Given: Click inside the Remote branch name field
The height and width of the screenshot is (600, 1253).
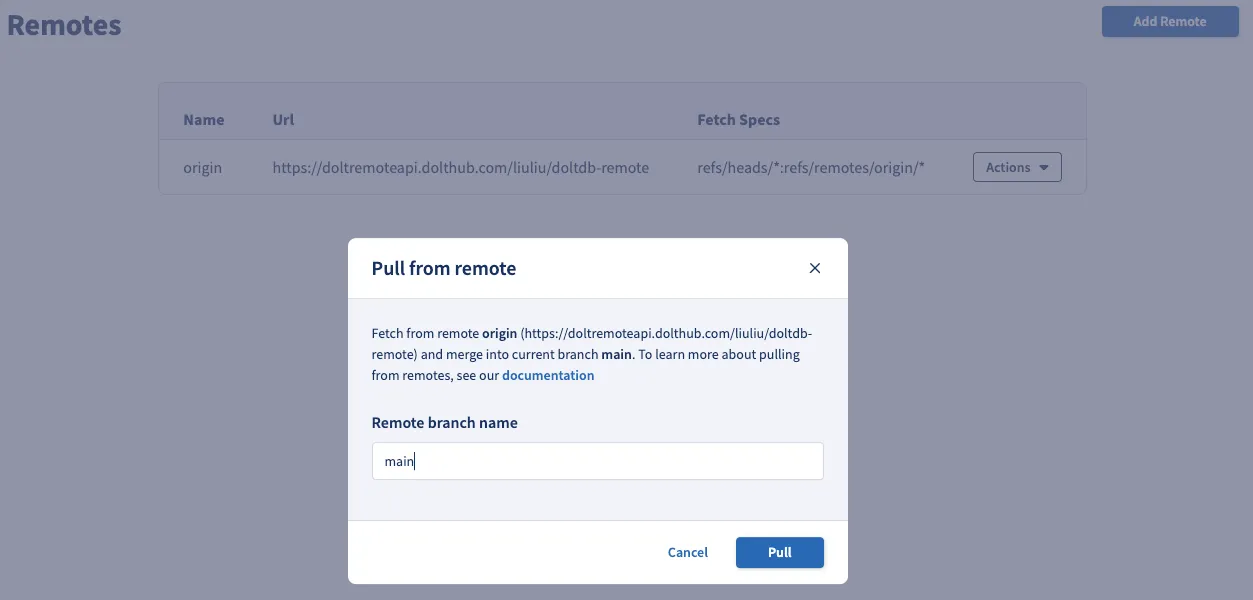Looking at the screenshot, I should [x=597, y=461].
